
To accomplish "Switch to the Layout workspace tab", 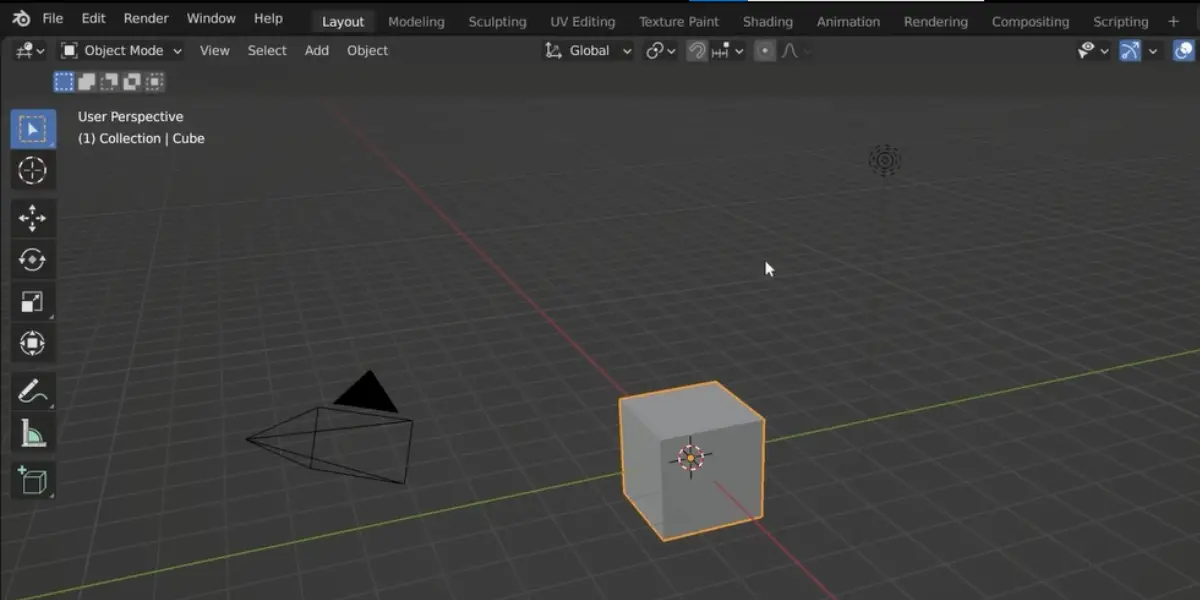I will pyautogui.click(x=343, y=21).
